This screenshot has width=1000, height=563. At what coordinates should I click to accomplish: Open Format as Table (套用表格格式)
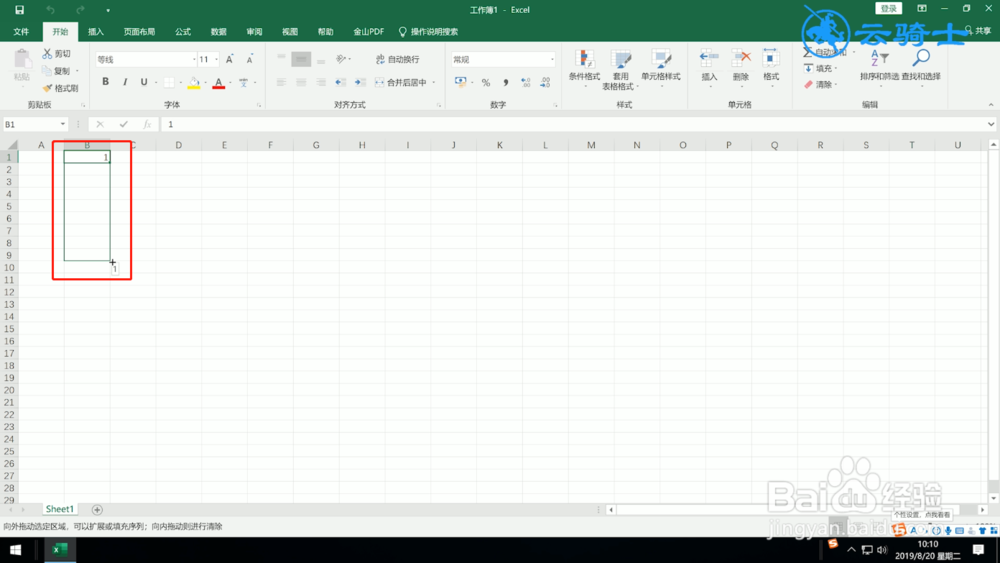pyautogui.click(x=620, y=69)
